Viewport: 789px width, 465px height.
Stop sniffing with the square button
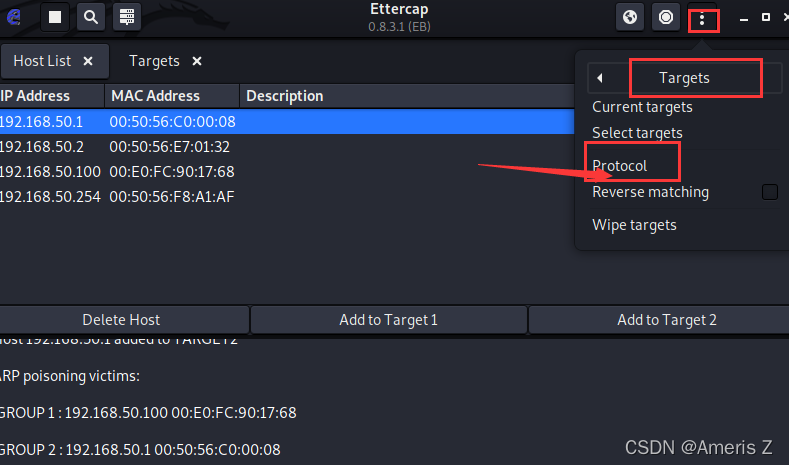click(x=55, y=17)
